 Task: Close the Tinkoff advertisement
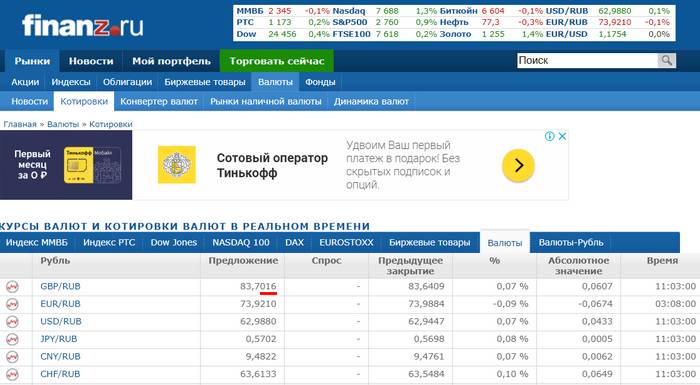[562, 136]
